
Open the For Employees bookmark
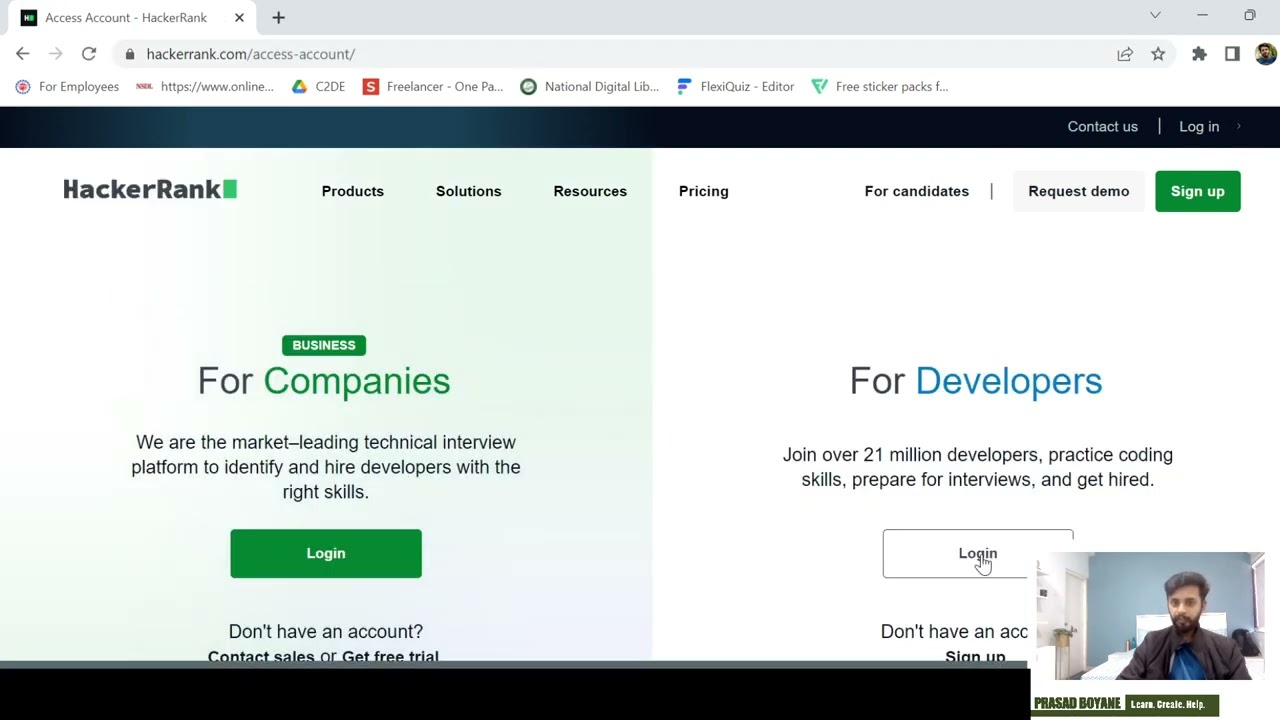67,87
